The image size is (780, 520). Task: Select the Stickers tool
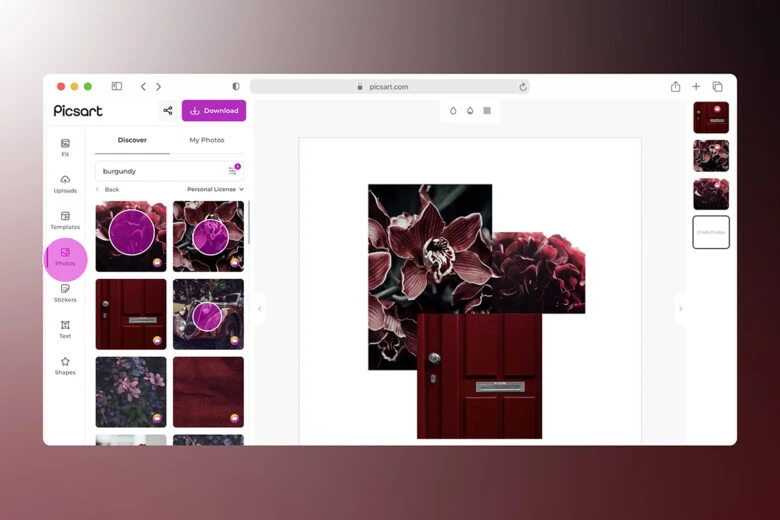tap(65, 293)
